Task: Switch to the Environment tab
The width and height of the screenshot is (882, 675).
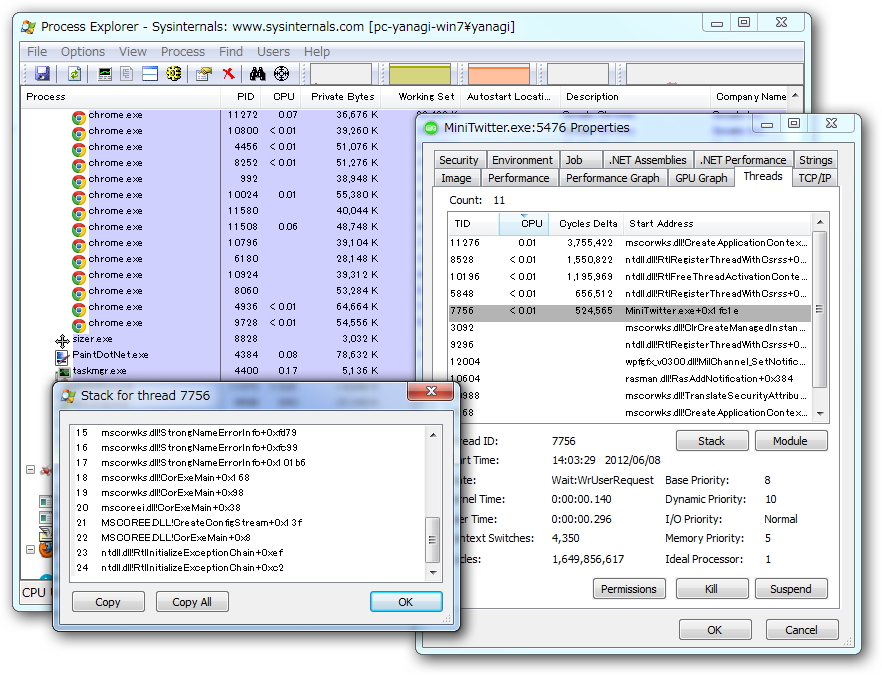Action: [523, 160]
